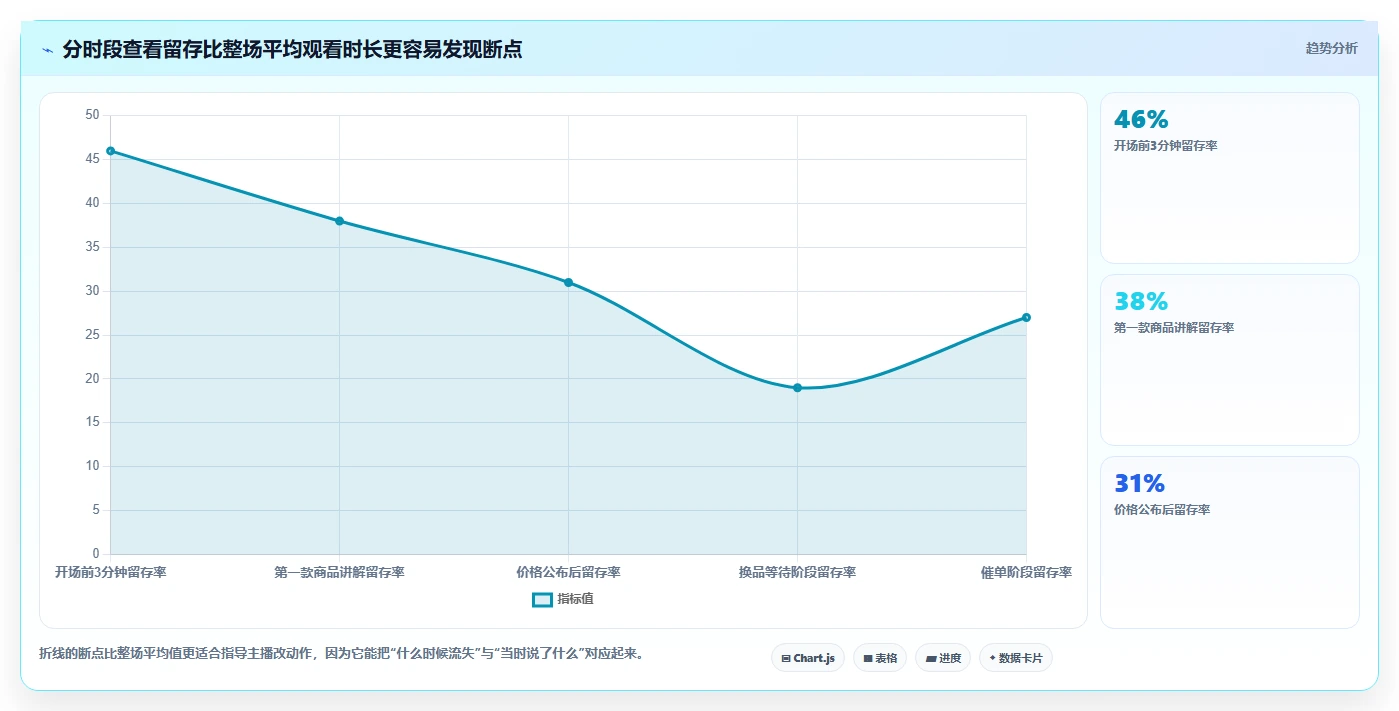Click the 38 data point at 第一款商品讲解留存率
Viewport: 1399px width, 711px height.
[x=339, y=221]
